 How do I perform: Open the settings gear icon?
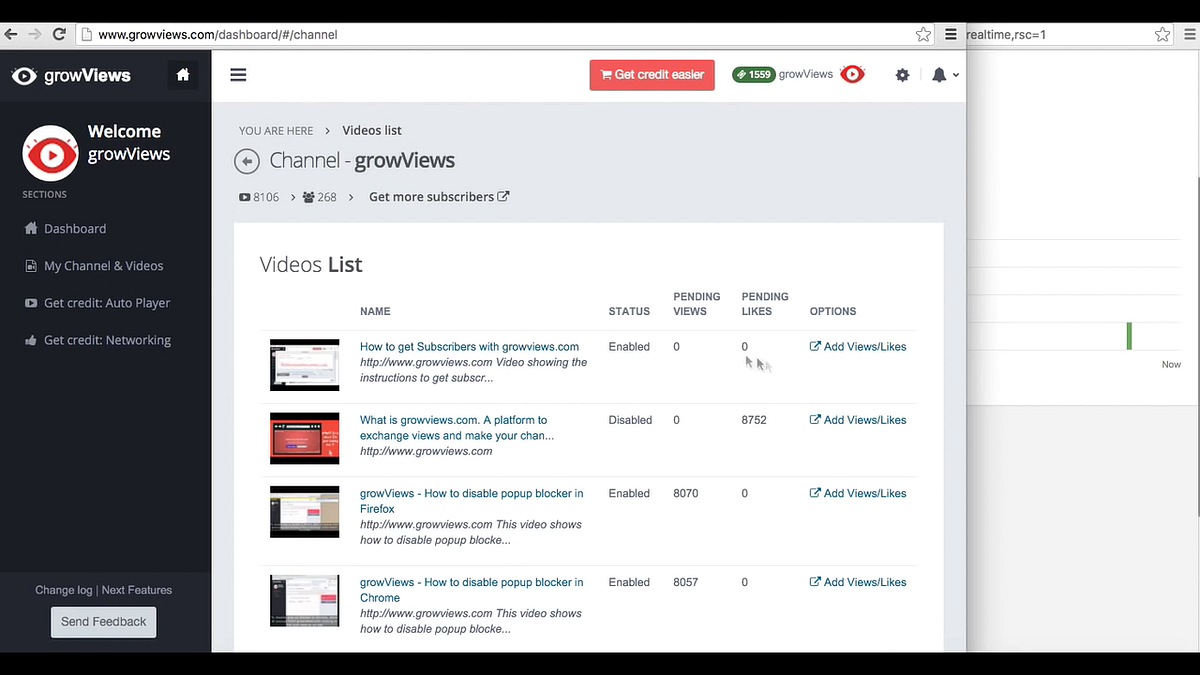(902, 74)
